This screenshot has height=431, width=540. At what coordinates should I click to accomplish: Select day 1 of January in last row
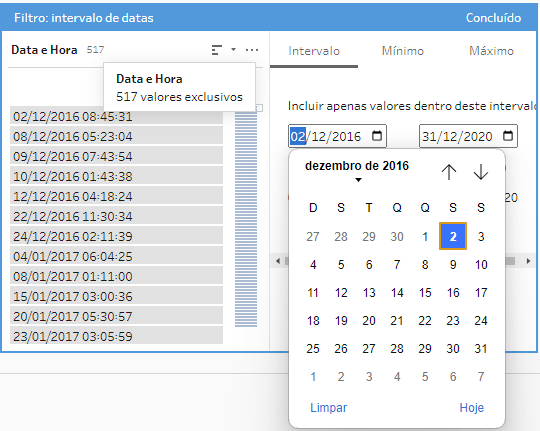coord(313,376)
